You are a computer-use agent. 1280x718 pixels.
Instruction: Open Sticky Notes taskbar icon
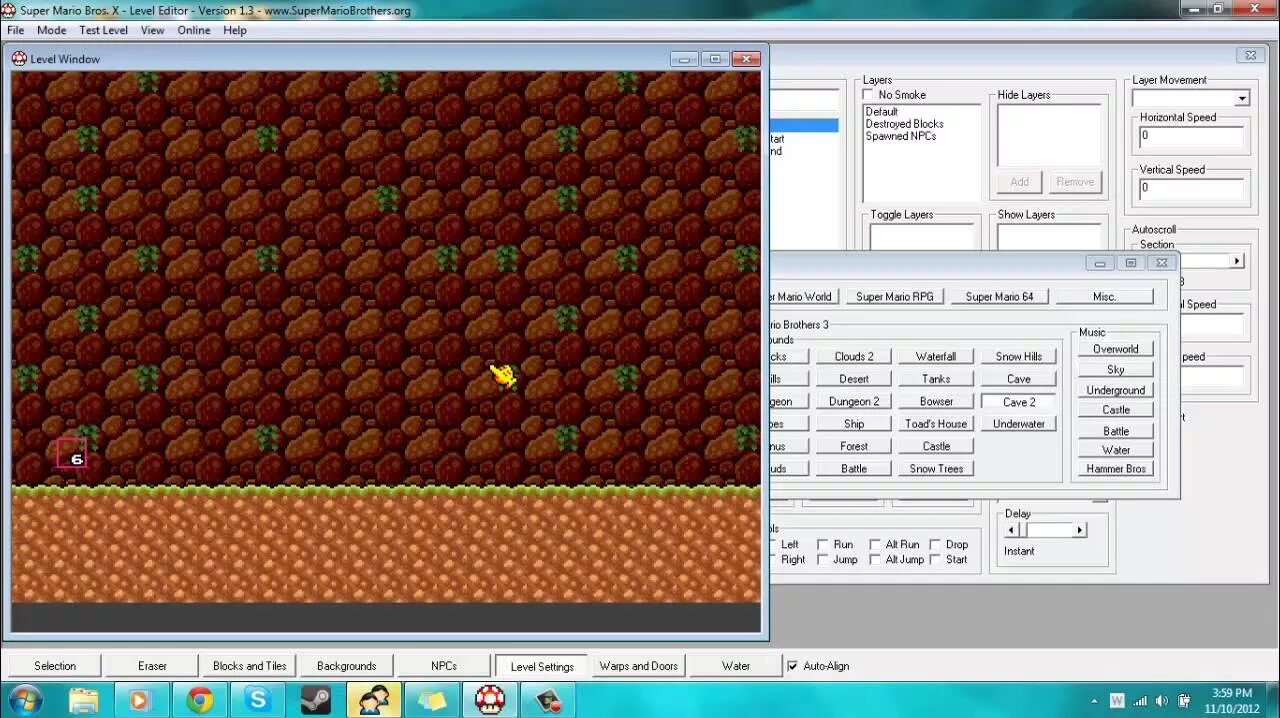coord(432,700)
